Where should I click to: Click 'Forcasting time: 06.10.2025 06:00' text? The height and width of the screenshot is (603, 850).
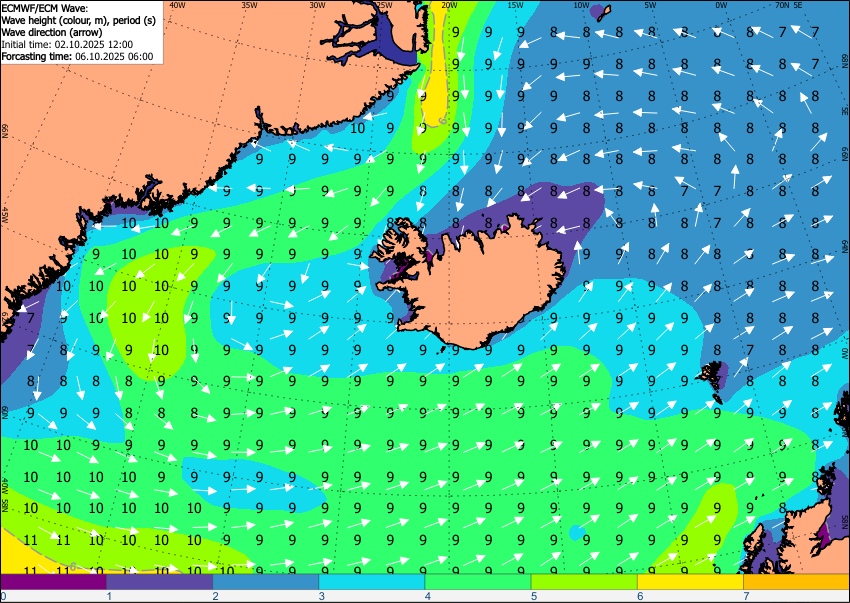tap(78, 56)
